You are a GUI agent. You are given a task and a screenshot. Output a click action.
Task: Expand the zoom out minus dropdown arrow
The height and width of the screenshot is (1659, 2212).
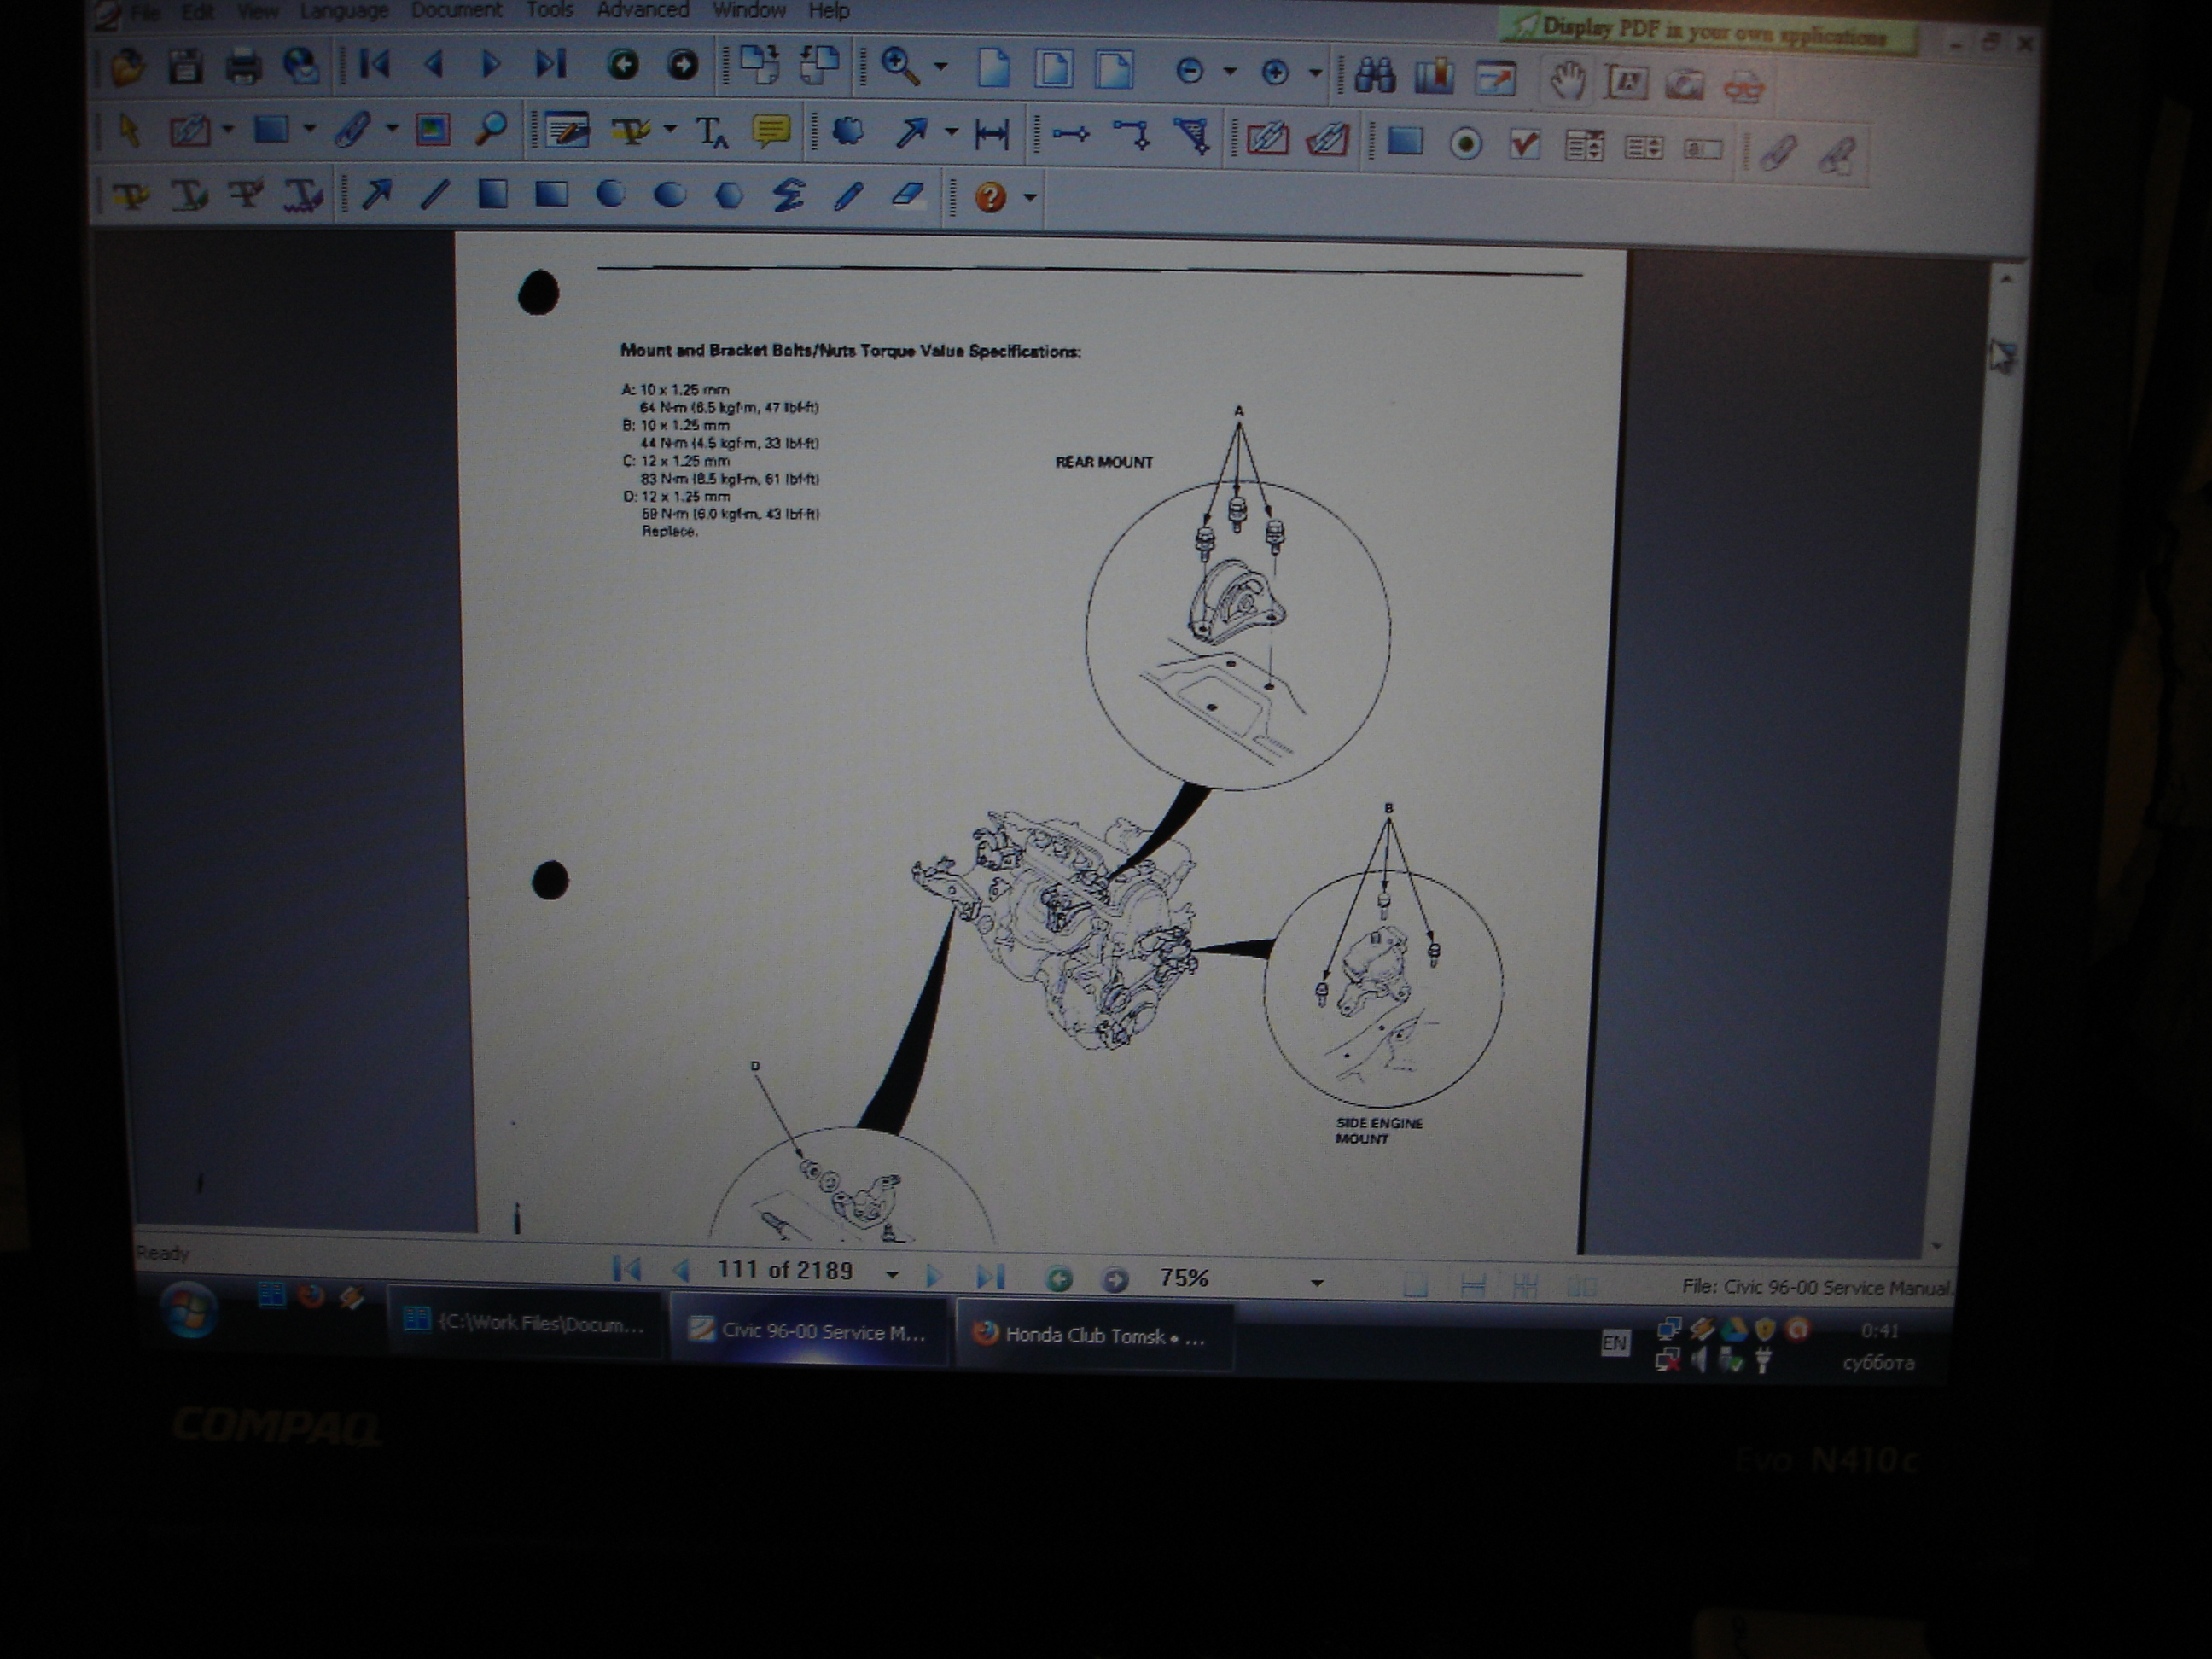[1230, 72]
